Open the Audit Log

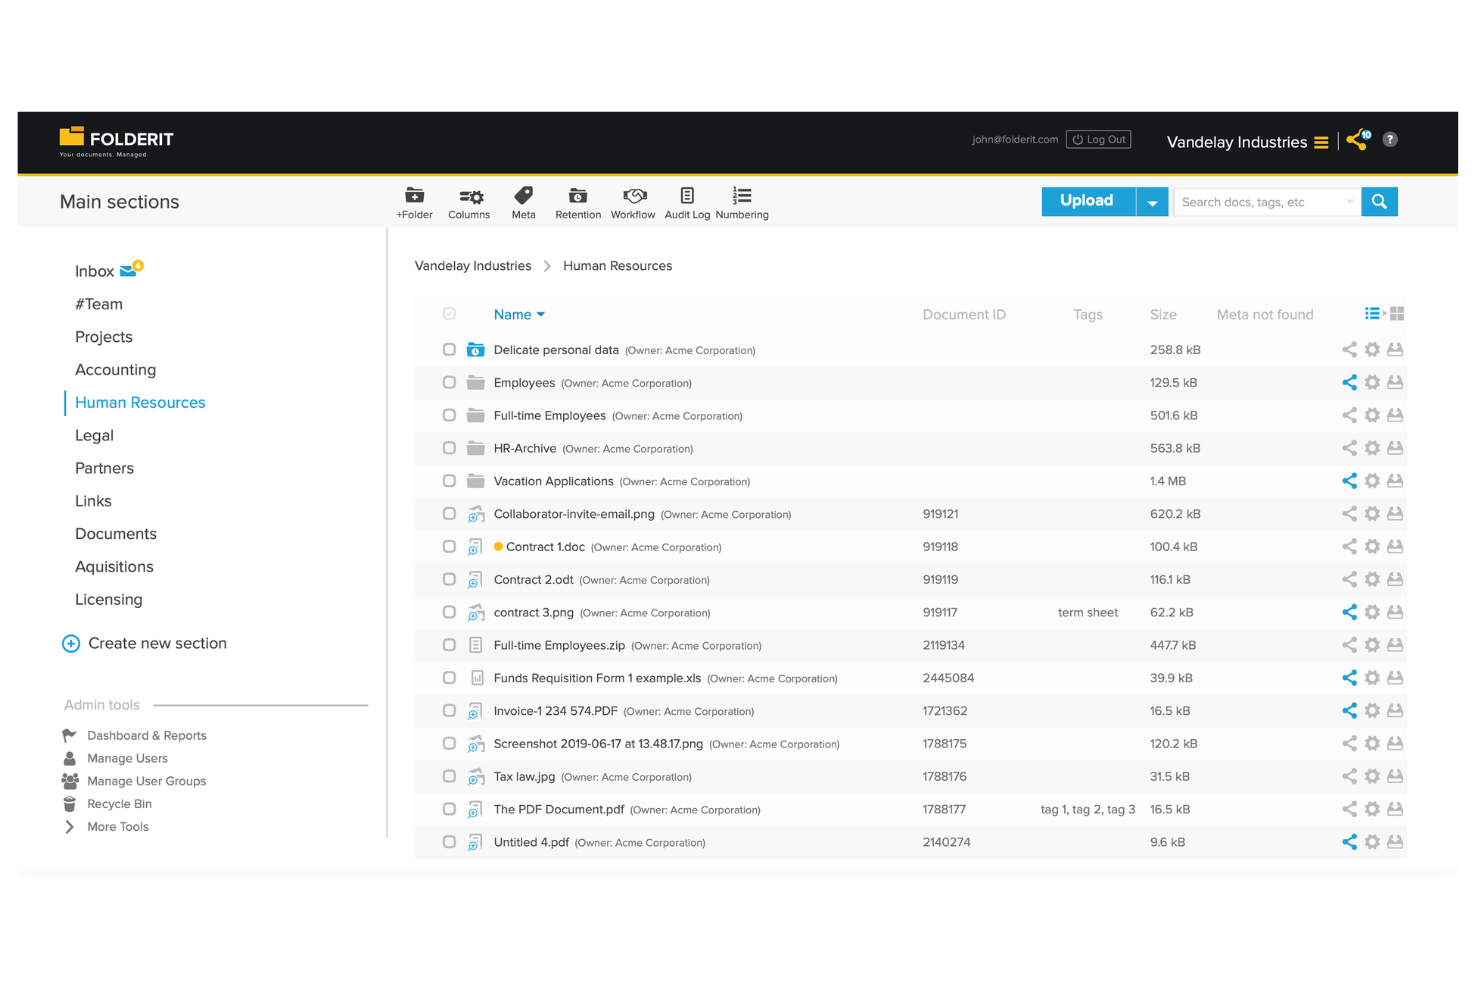click(x=687, y=203)
